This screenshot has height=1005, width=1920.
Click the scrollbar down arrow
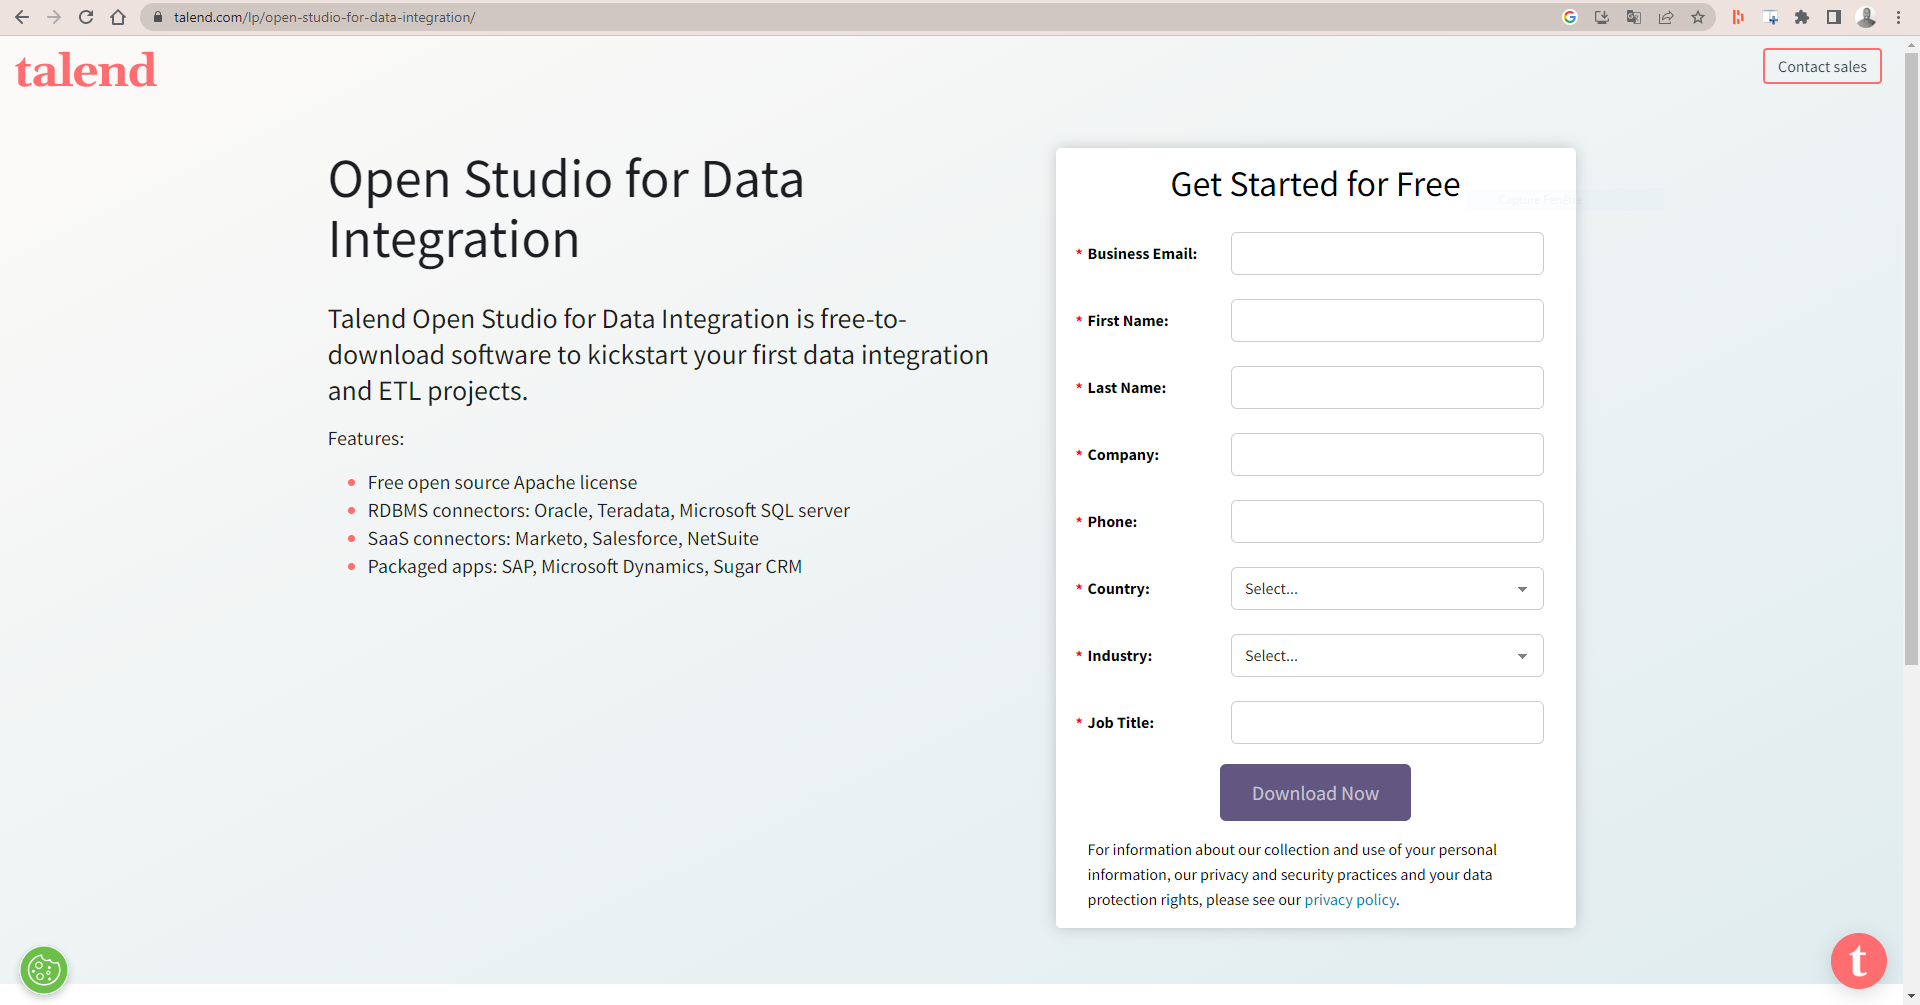click(1911, 997)
